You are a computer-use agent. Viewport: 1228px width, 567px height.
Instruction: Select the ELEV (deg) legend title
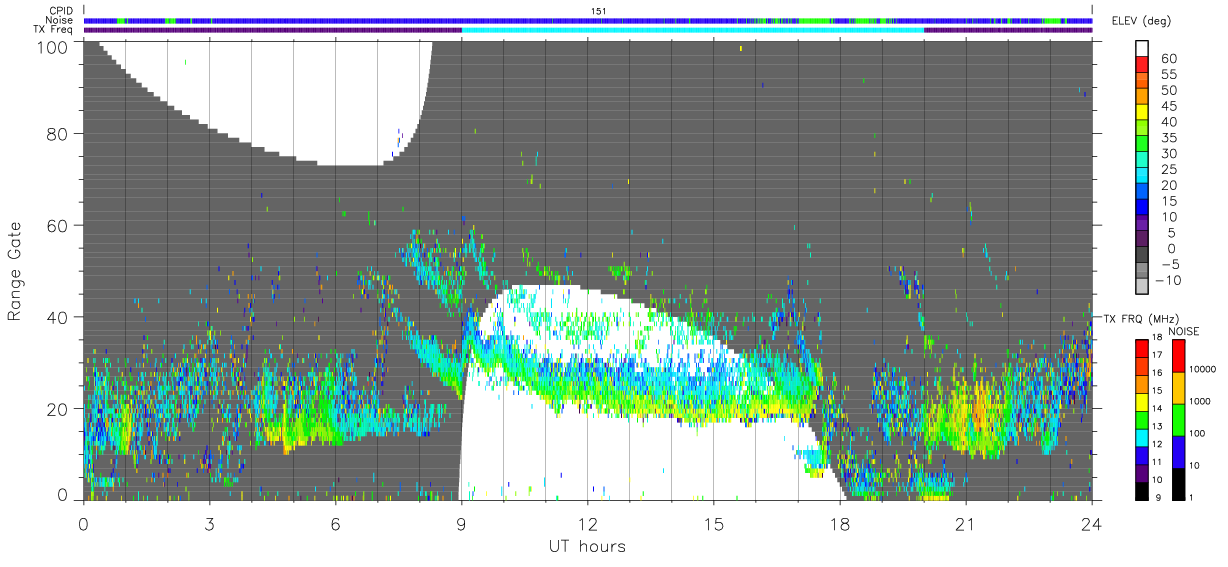1141,21
